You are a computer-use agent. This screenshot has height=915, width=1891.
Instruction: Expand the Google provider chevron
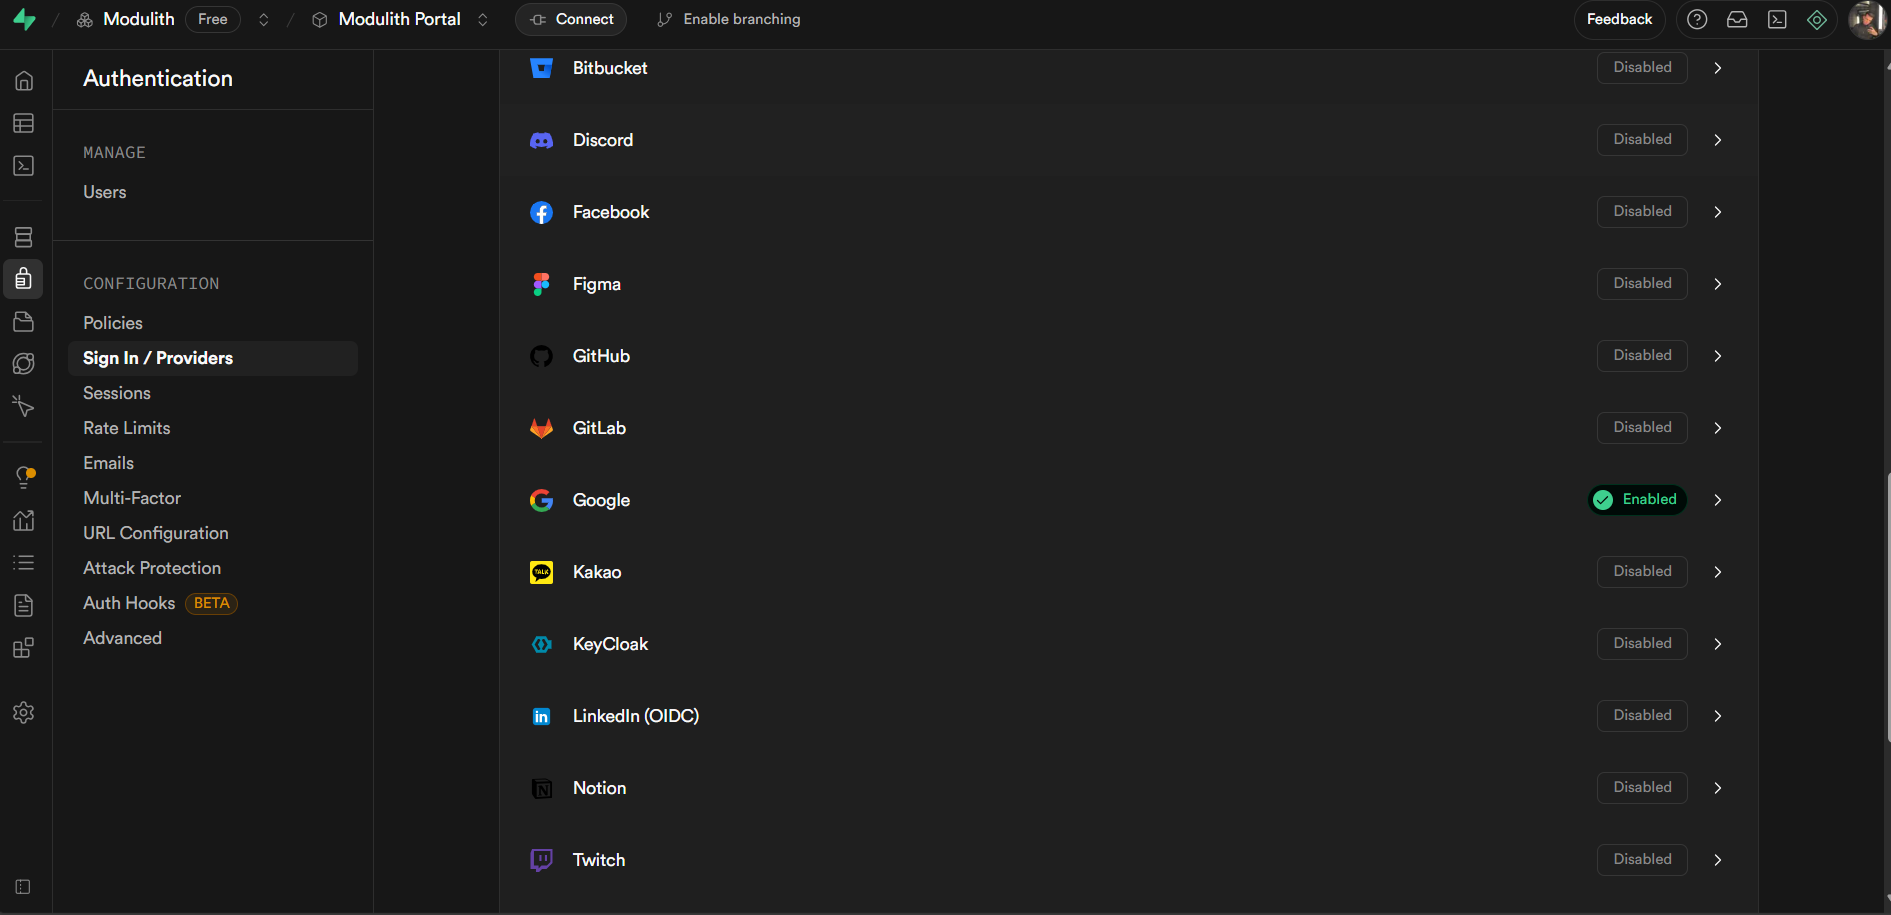tap(1717, 500)
